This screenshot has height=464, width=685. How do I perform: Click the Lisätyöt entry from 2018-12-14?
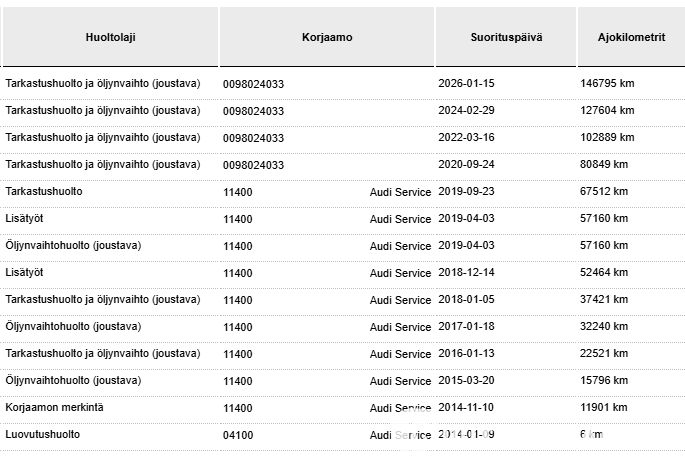point(25,272)
